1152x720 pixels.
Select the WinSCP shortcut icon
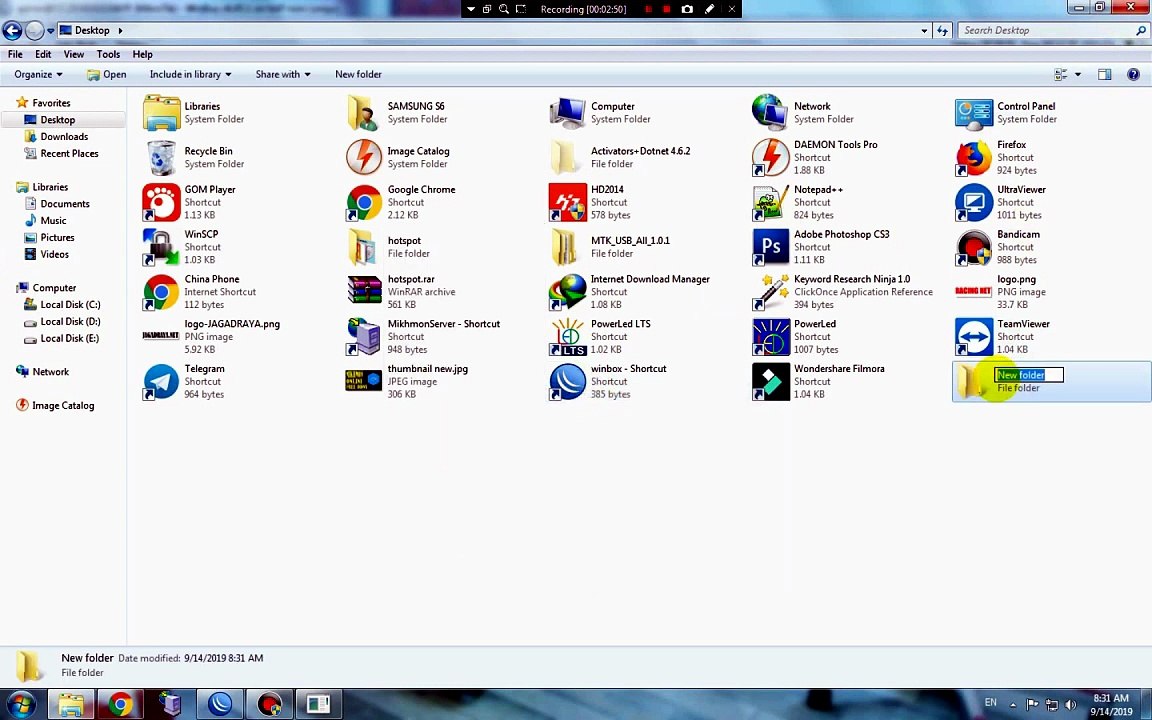(161, 247)
